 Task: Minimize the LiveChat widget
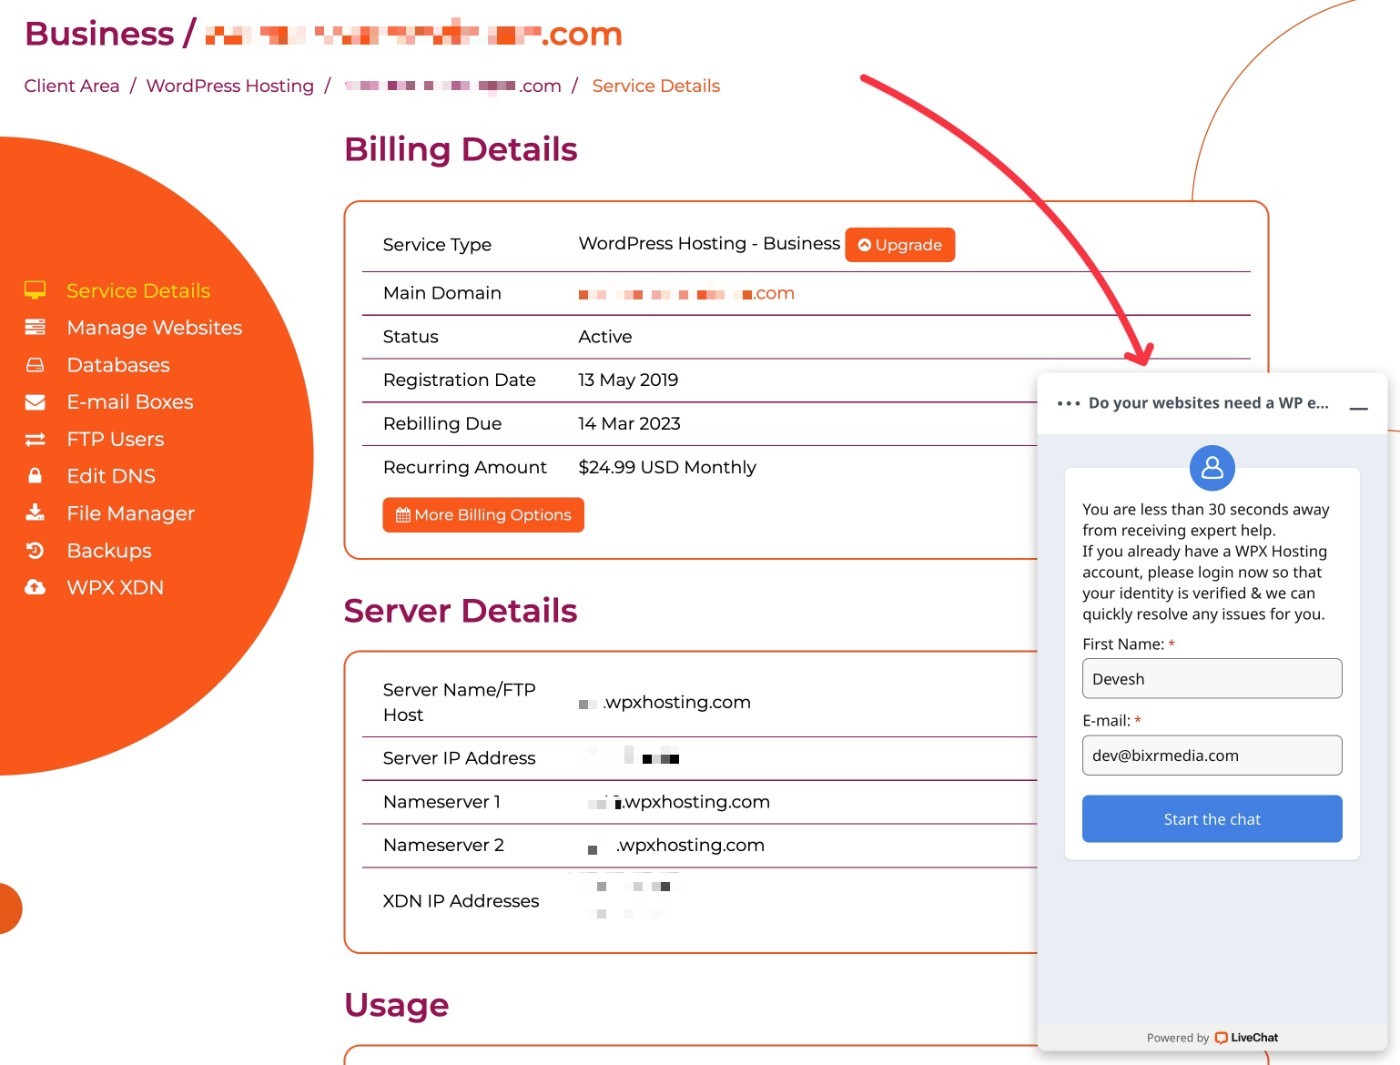coord(1358,408)
